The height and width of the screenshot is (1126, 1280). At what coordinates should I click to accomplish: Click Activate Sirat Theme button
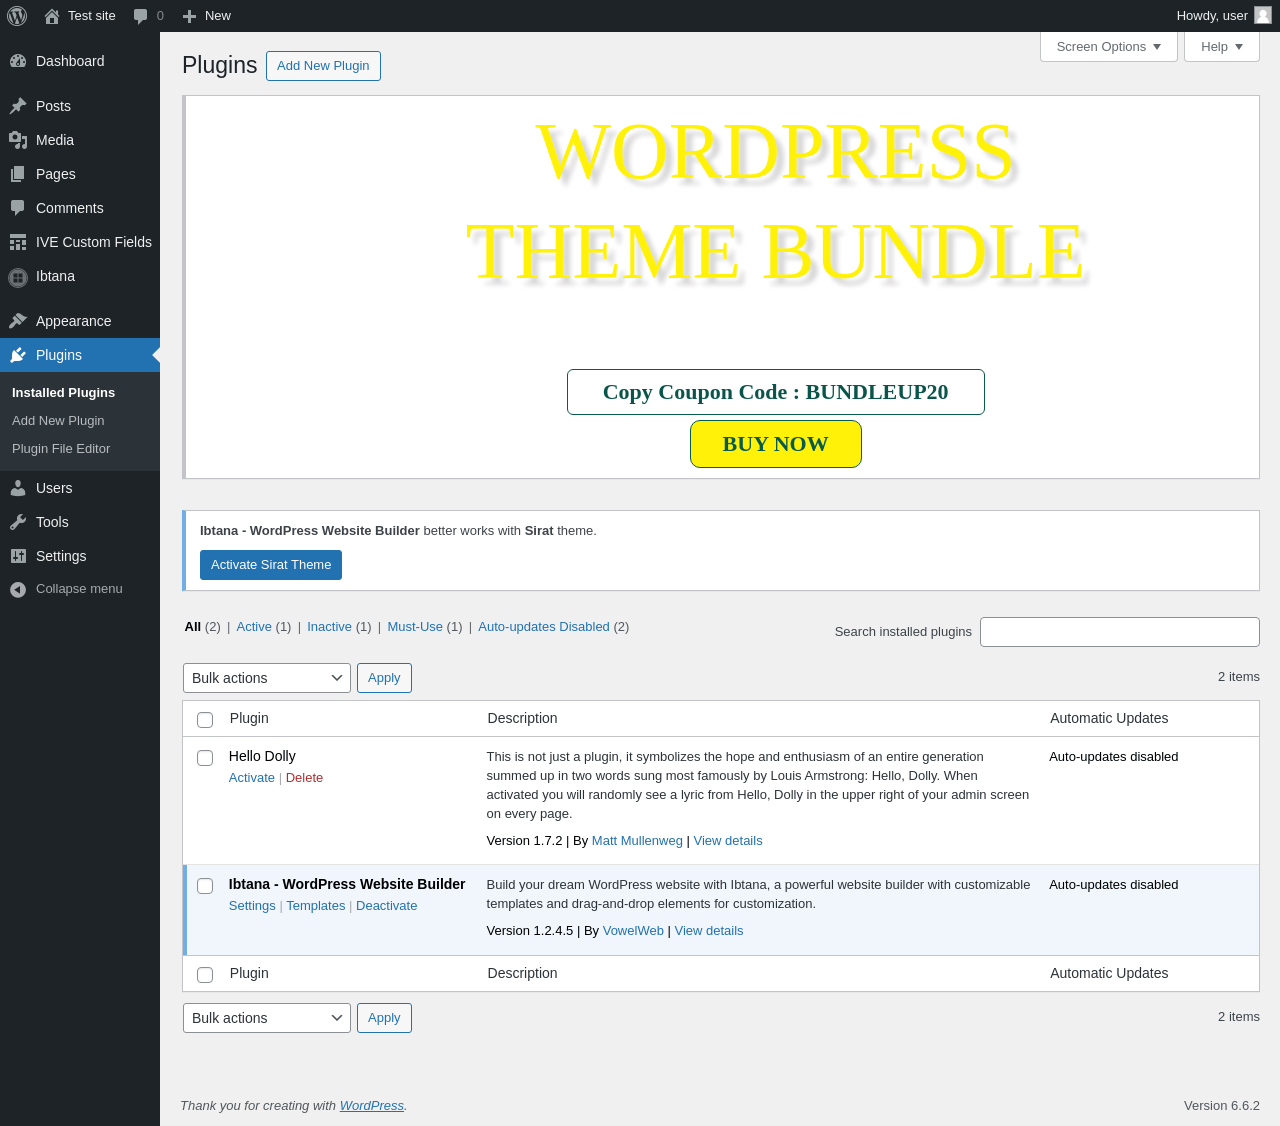(271, 565)
